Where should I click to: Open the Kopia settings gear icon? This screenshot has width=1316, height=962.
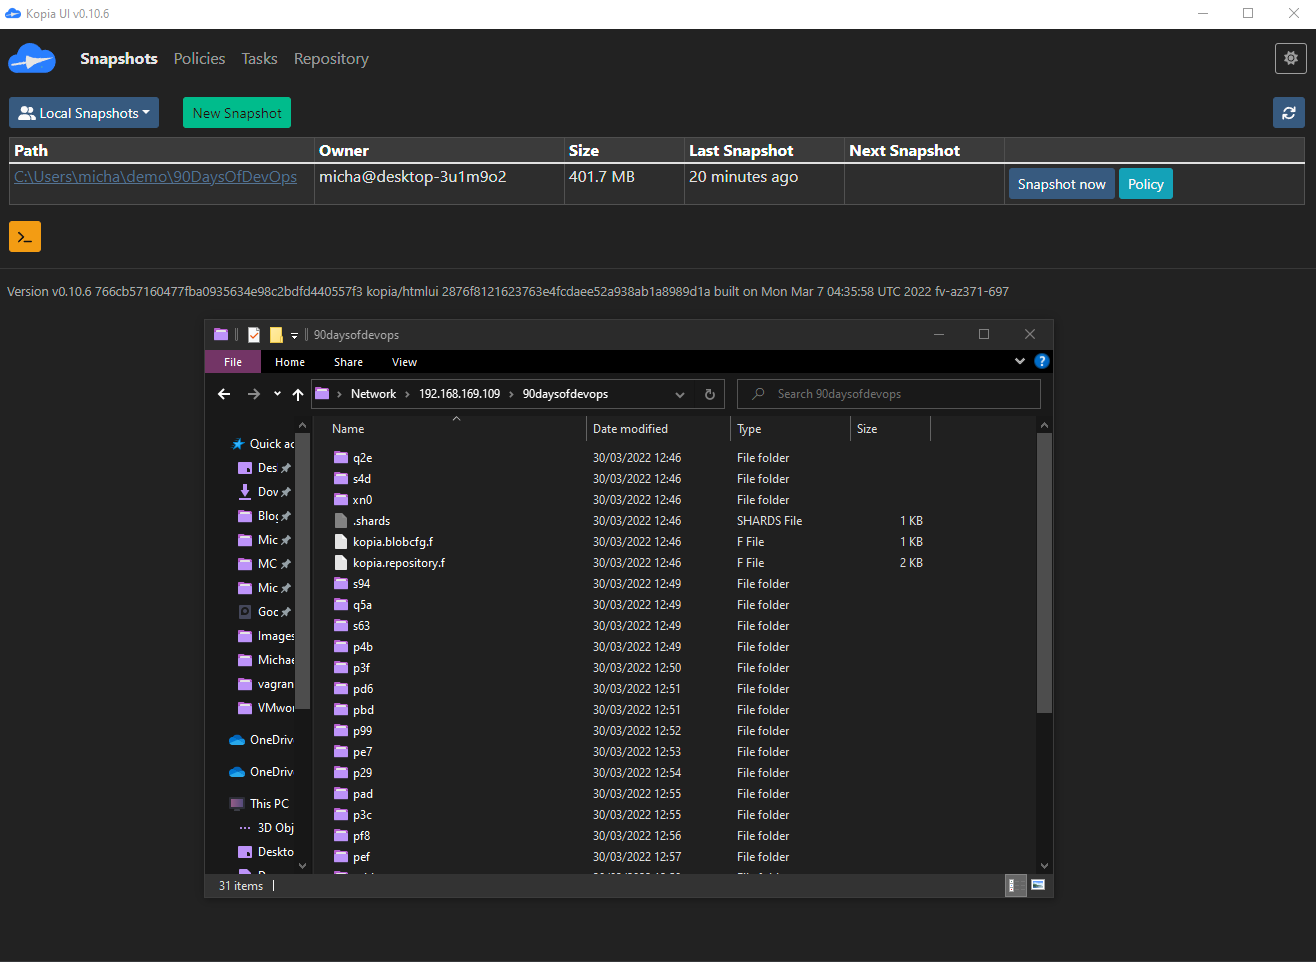[x=1291, y=59]
